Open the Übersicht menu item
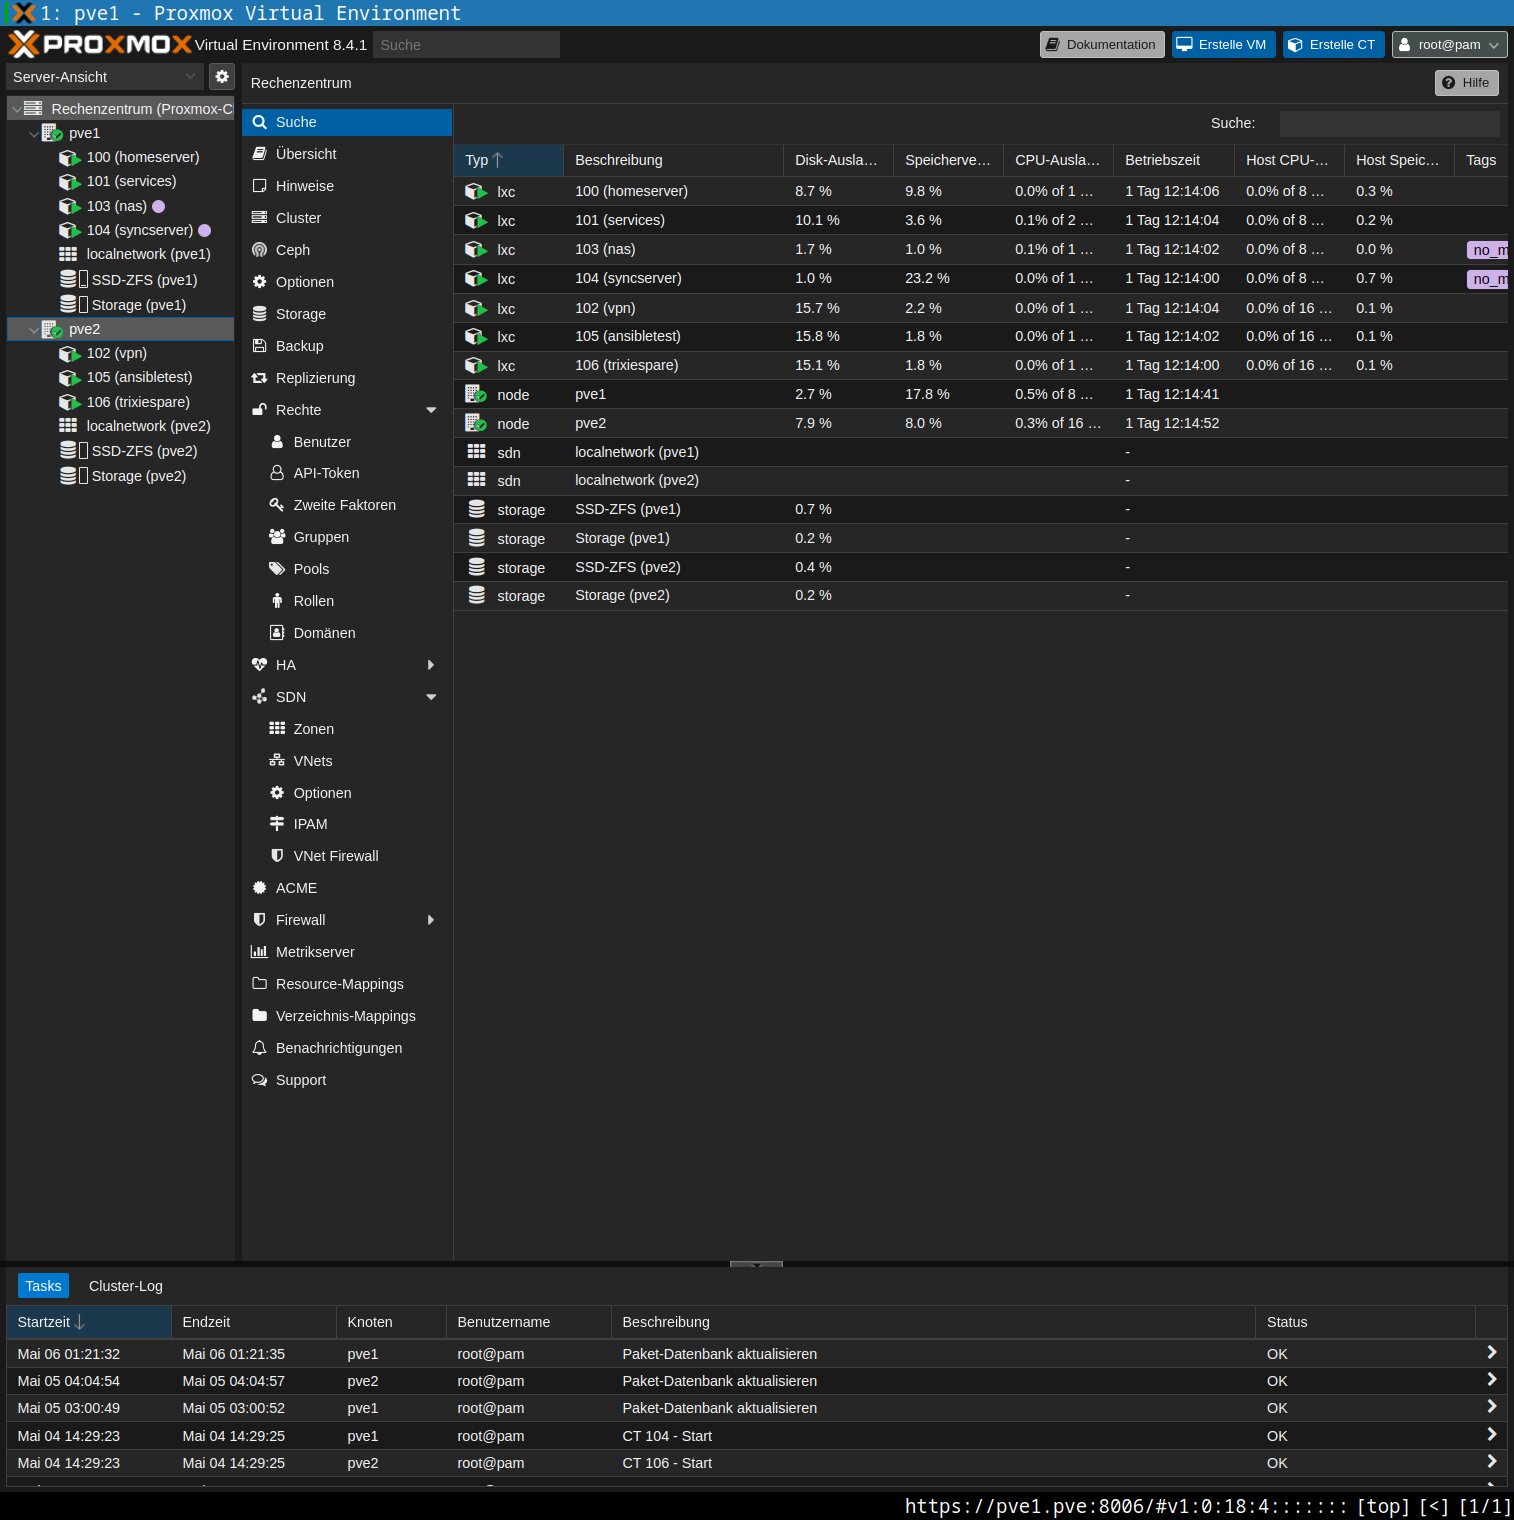Viewport: 1514px width, 1520px height. click(347, 154)
